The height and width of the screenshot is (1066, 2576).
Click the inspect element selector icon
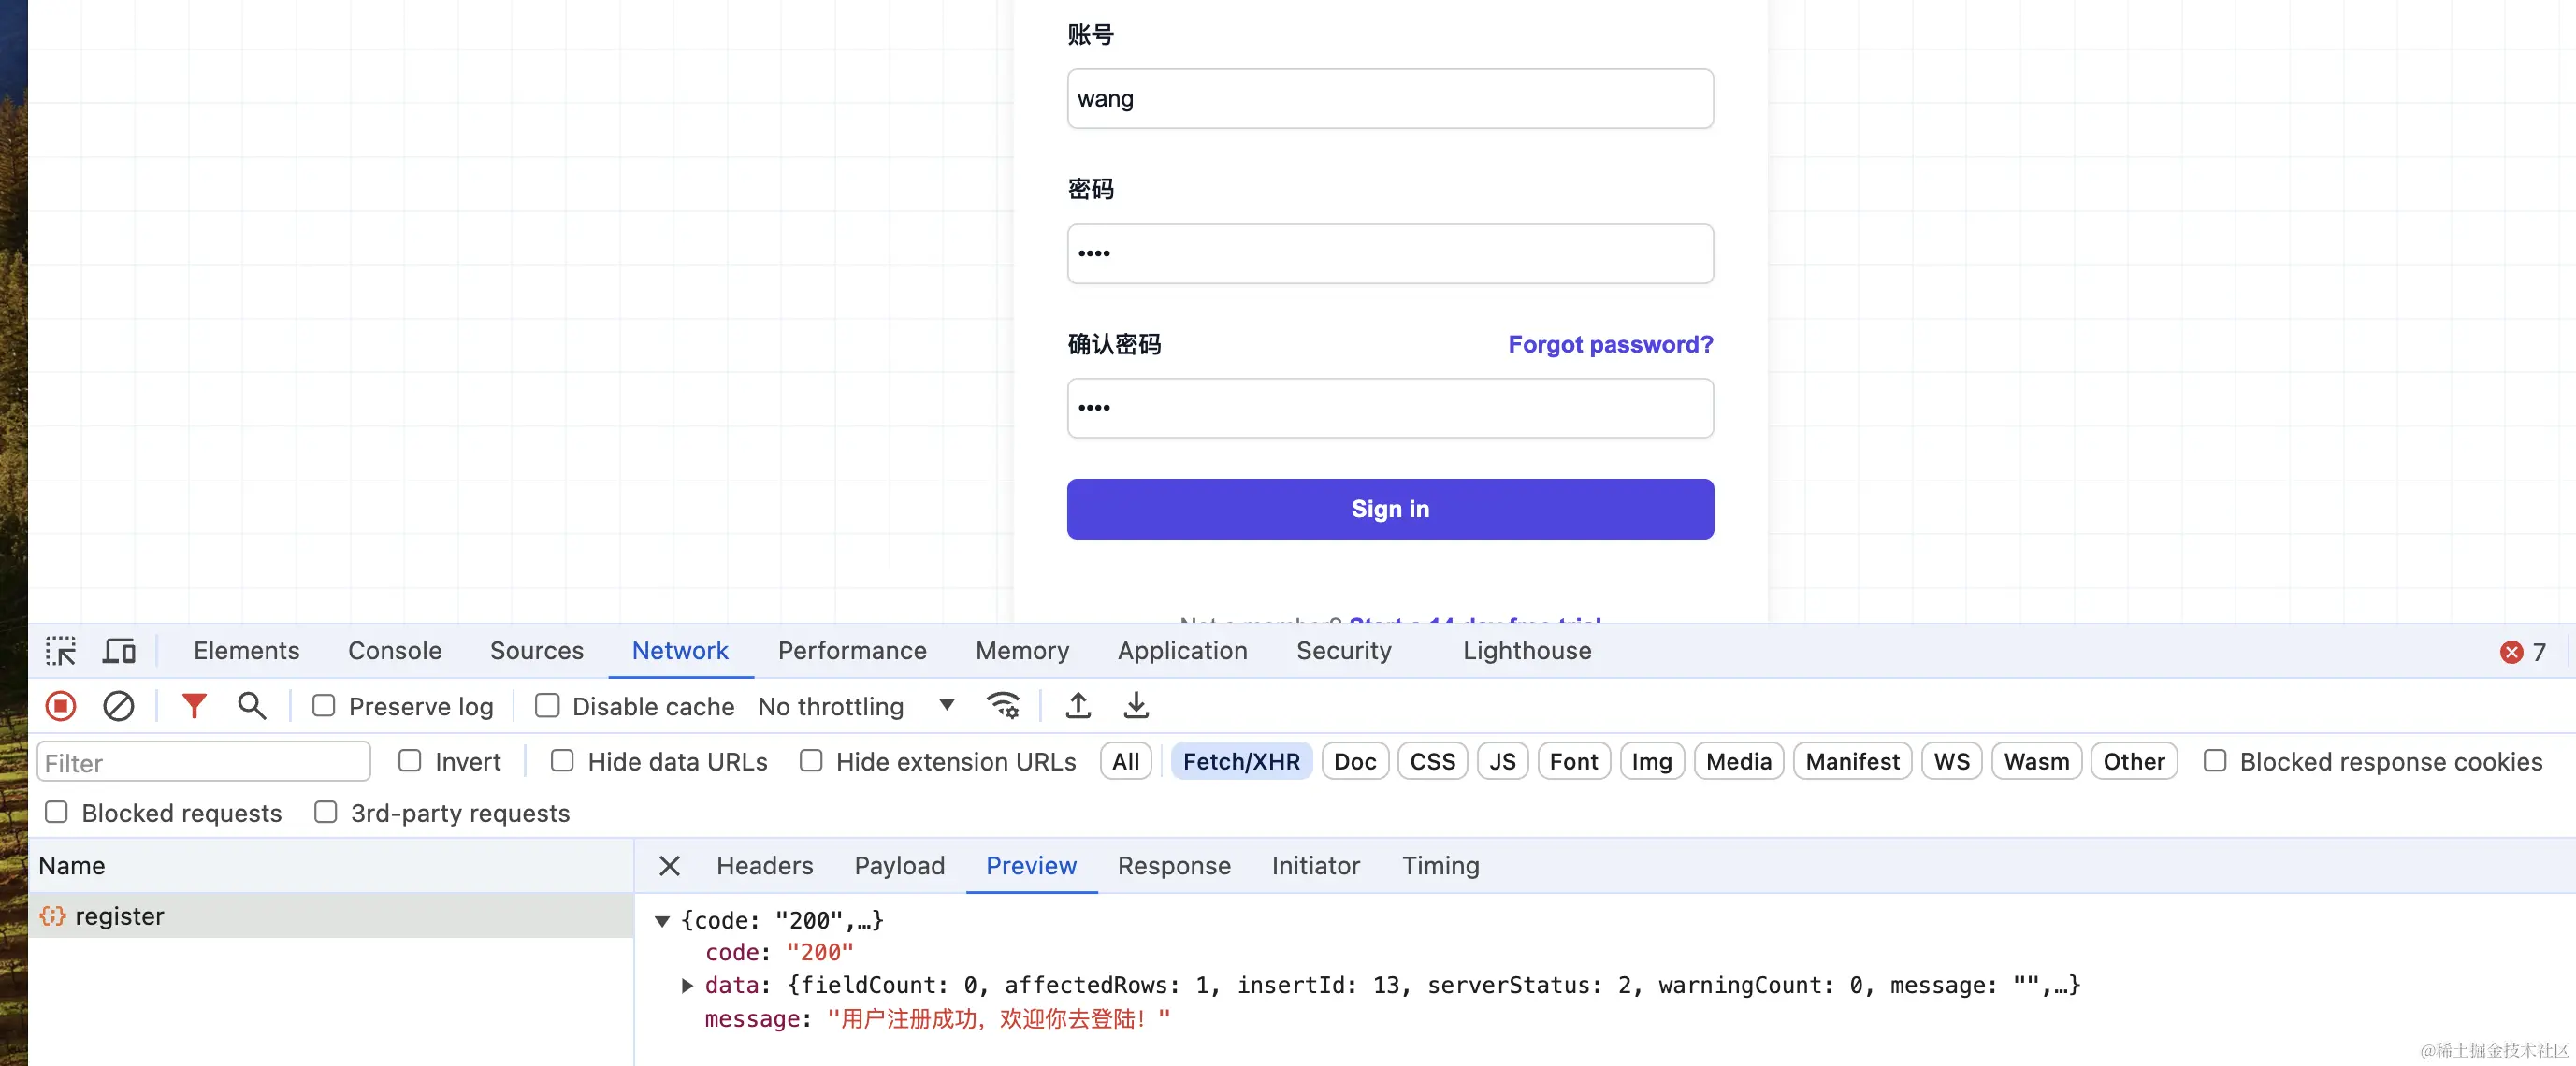(61, 651)
